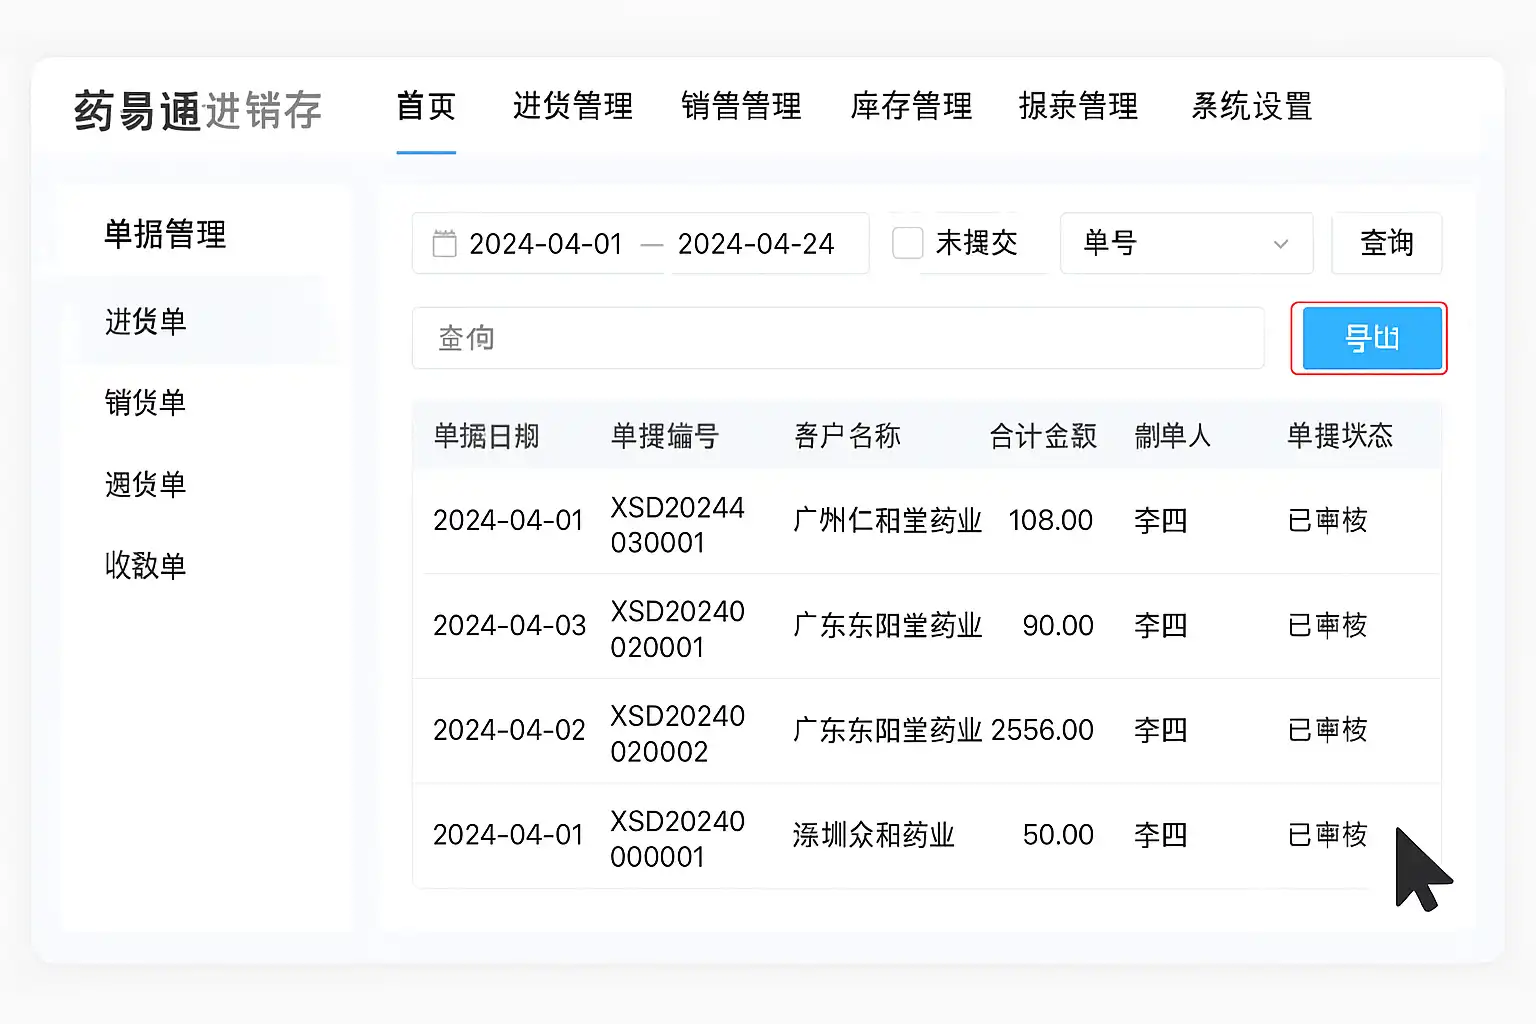The height and width of the screenshot is (1024, 1536).
Task: Click 李四 in the 2556.00 row
Action: pyautogui.click(x=1161, y=730)
